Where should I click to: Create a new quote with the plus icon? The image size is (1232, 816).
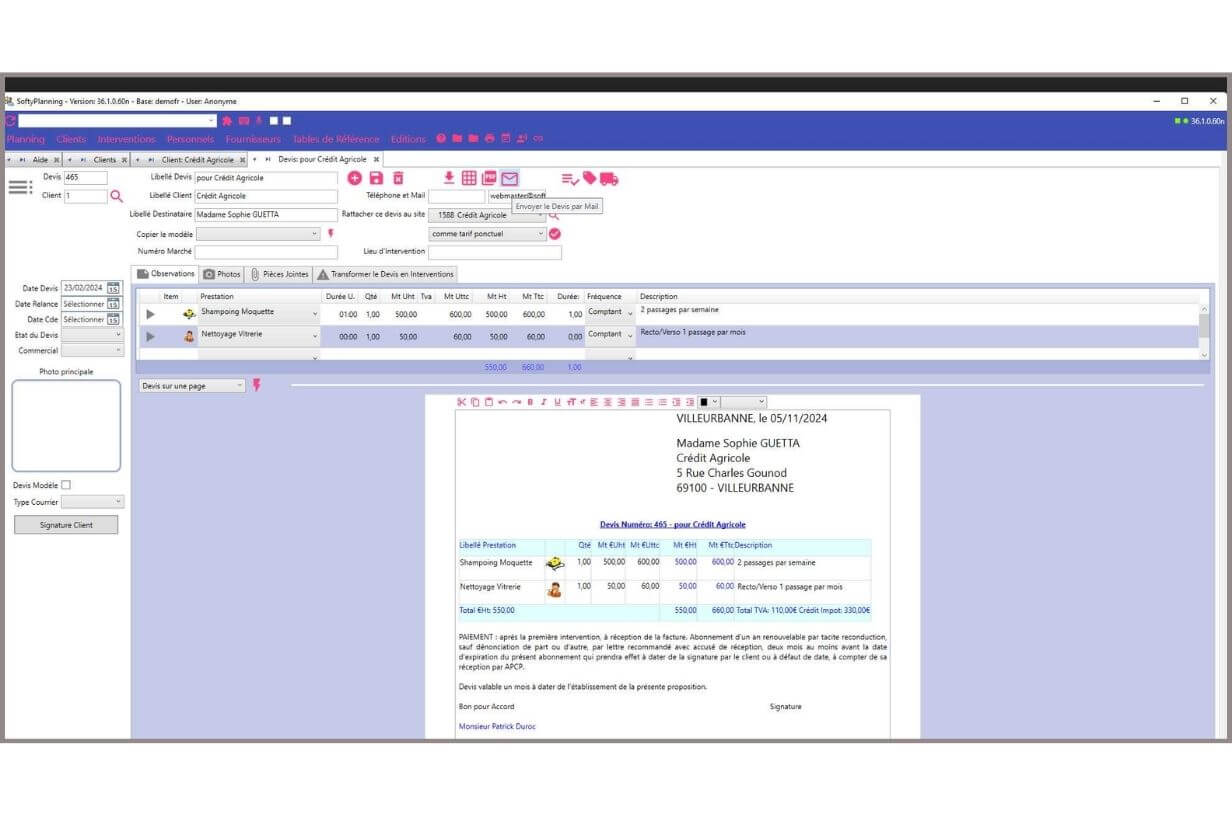[x=355, y=178]
